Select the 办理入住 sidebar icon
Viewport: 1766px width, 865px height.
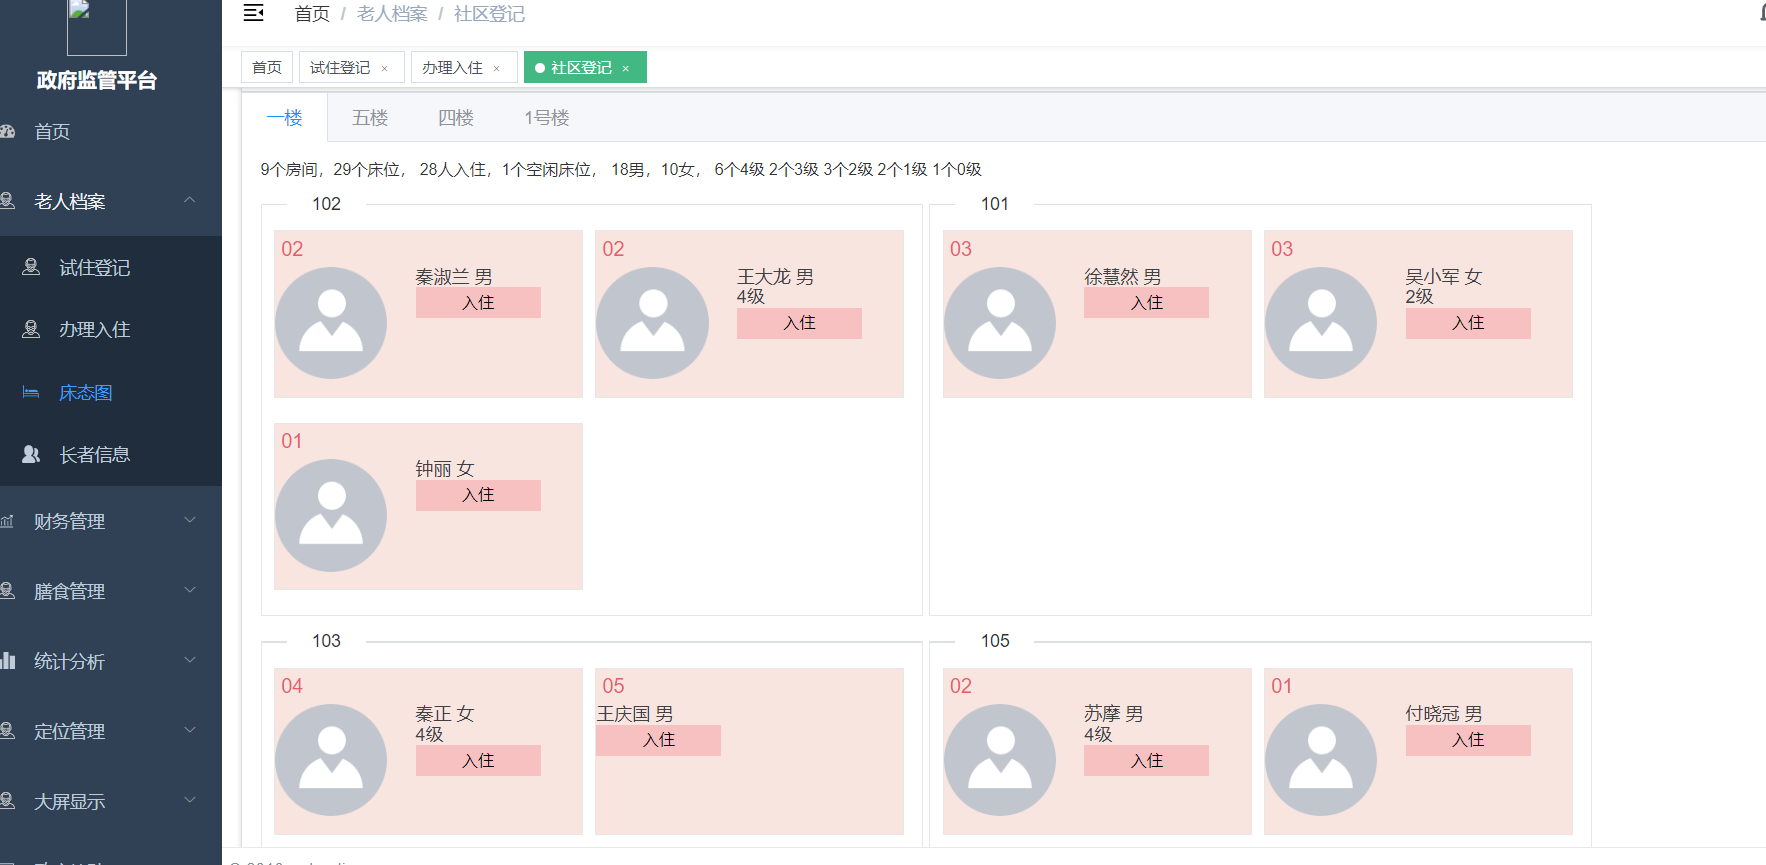pyautogui.click(x=31, y=329)
